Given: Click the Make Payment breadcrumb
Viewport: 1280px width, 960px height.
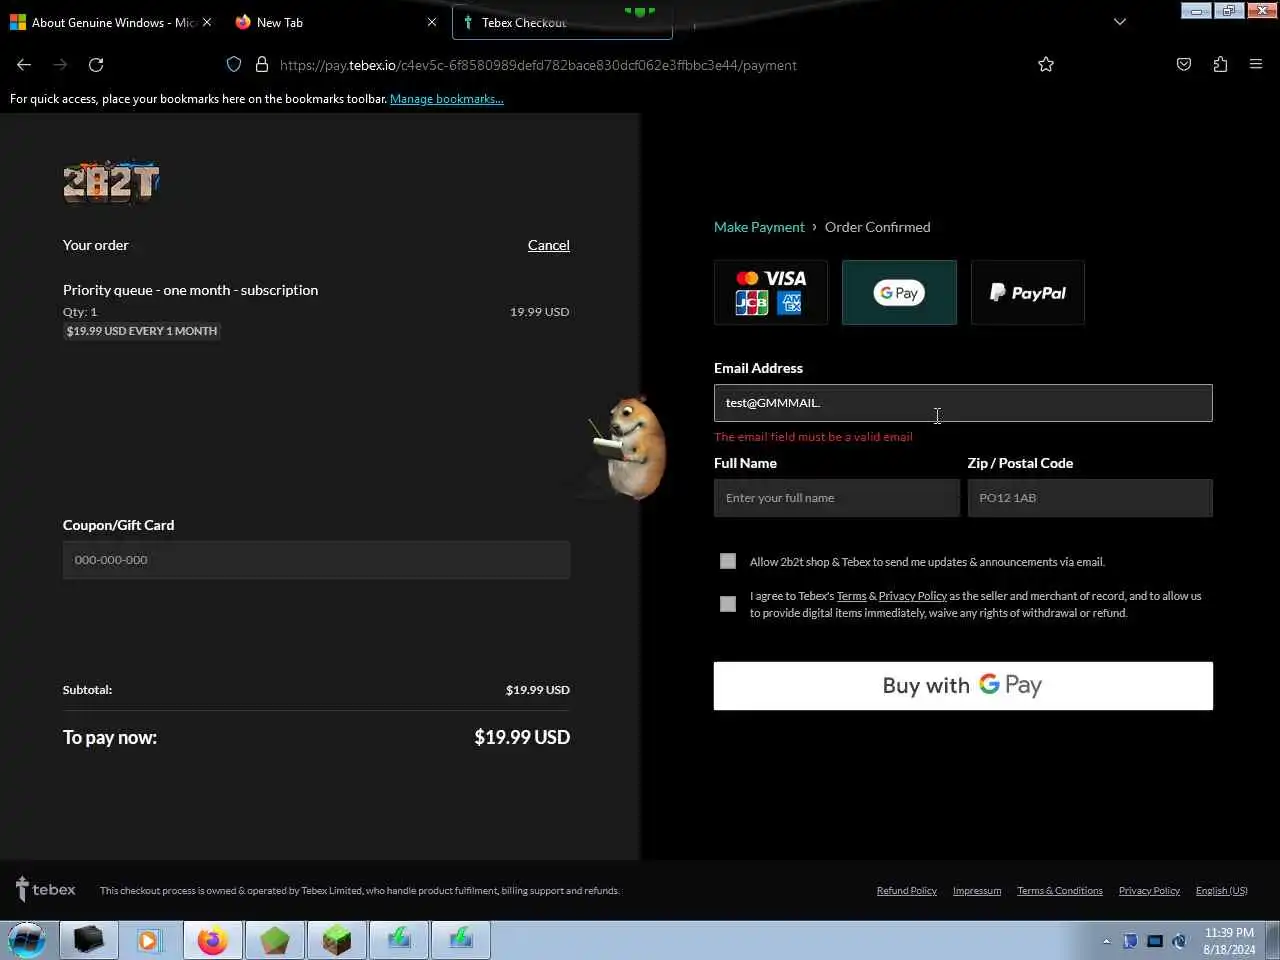Looking at the screenshot, I should pyautogui.click(x=759, y=227).
